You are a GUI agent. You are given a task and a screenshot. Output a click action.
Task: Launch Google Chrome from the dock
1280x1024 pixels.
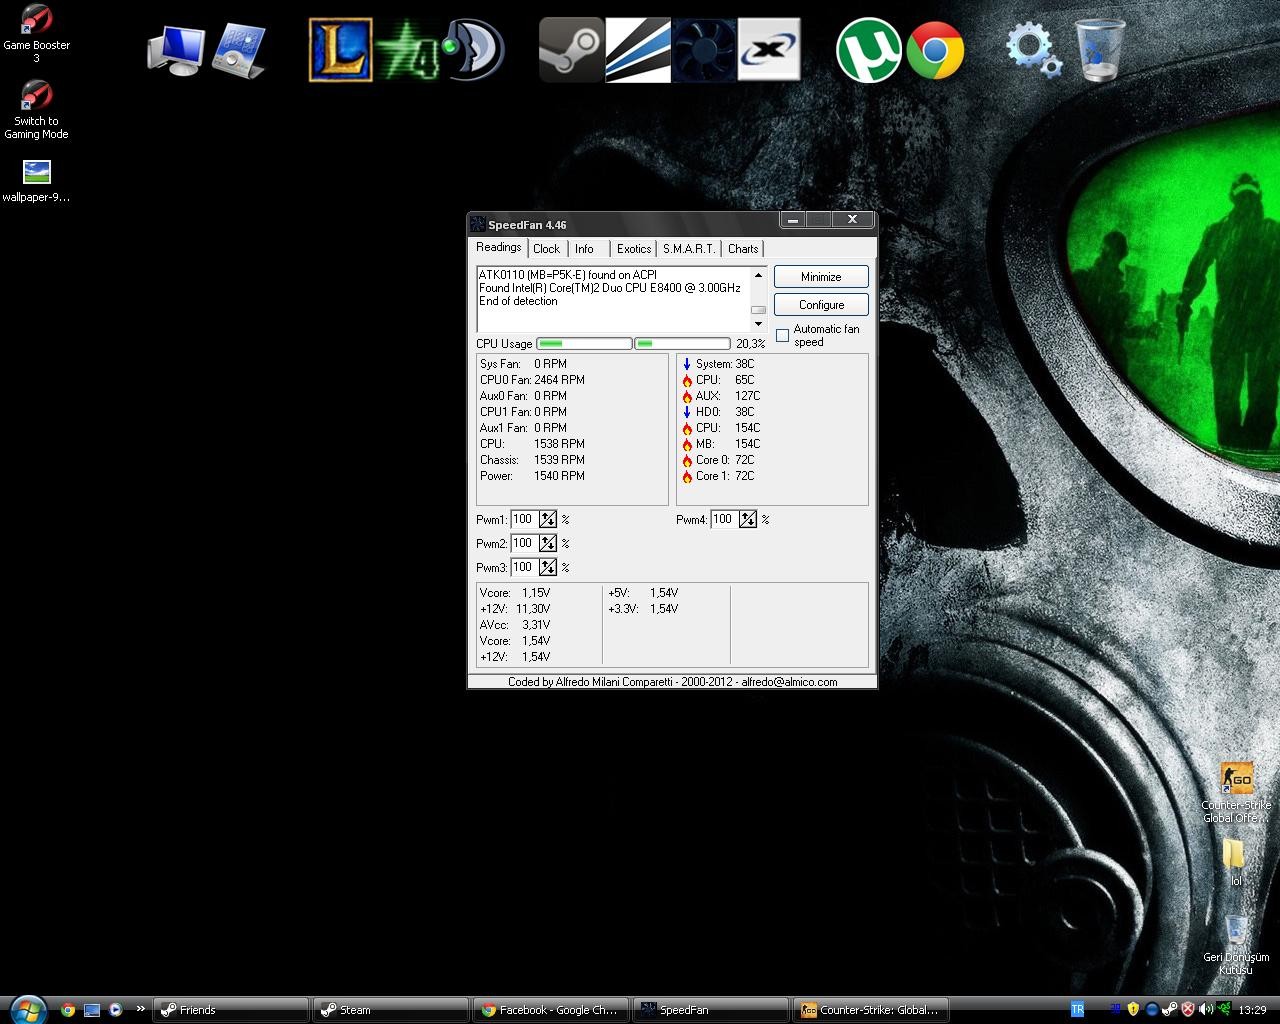coord(935,49)
